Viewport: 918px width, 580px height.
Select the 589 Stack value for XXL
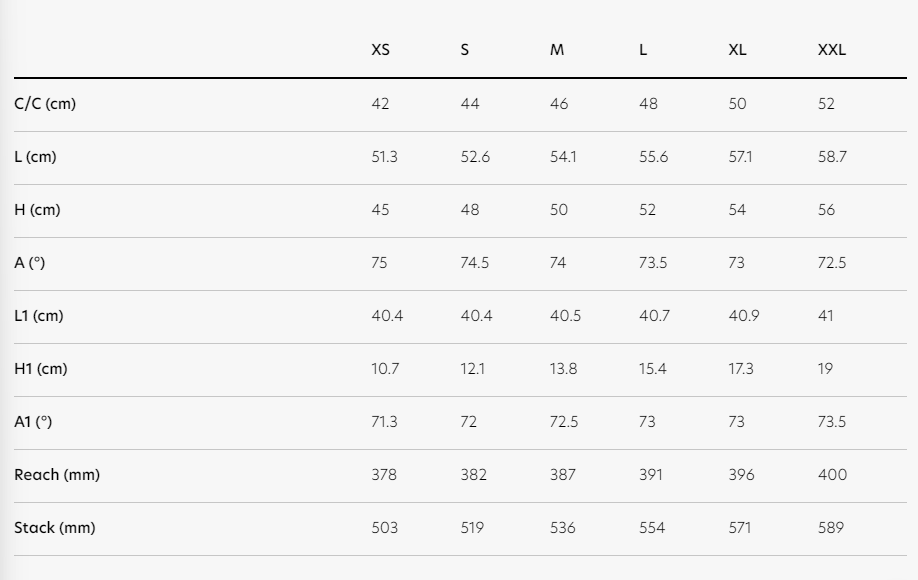830,528
